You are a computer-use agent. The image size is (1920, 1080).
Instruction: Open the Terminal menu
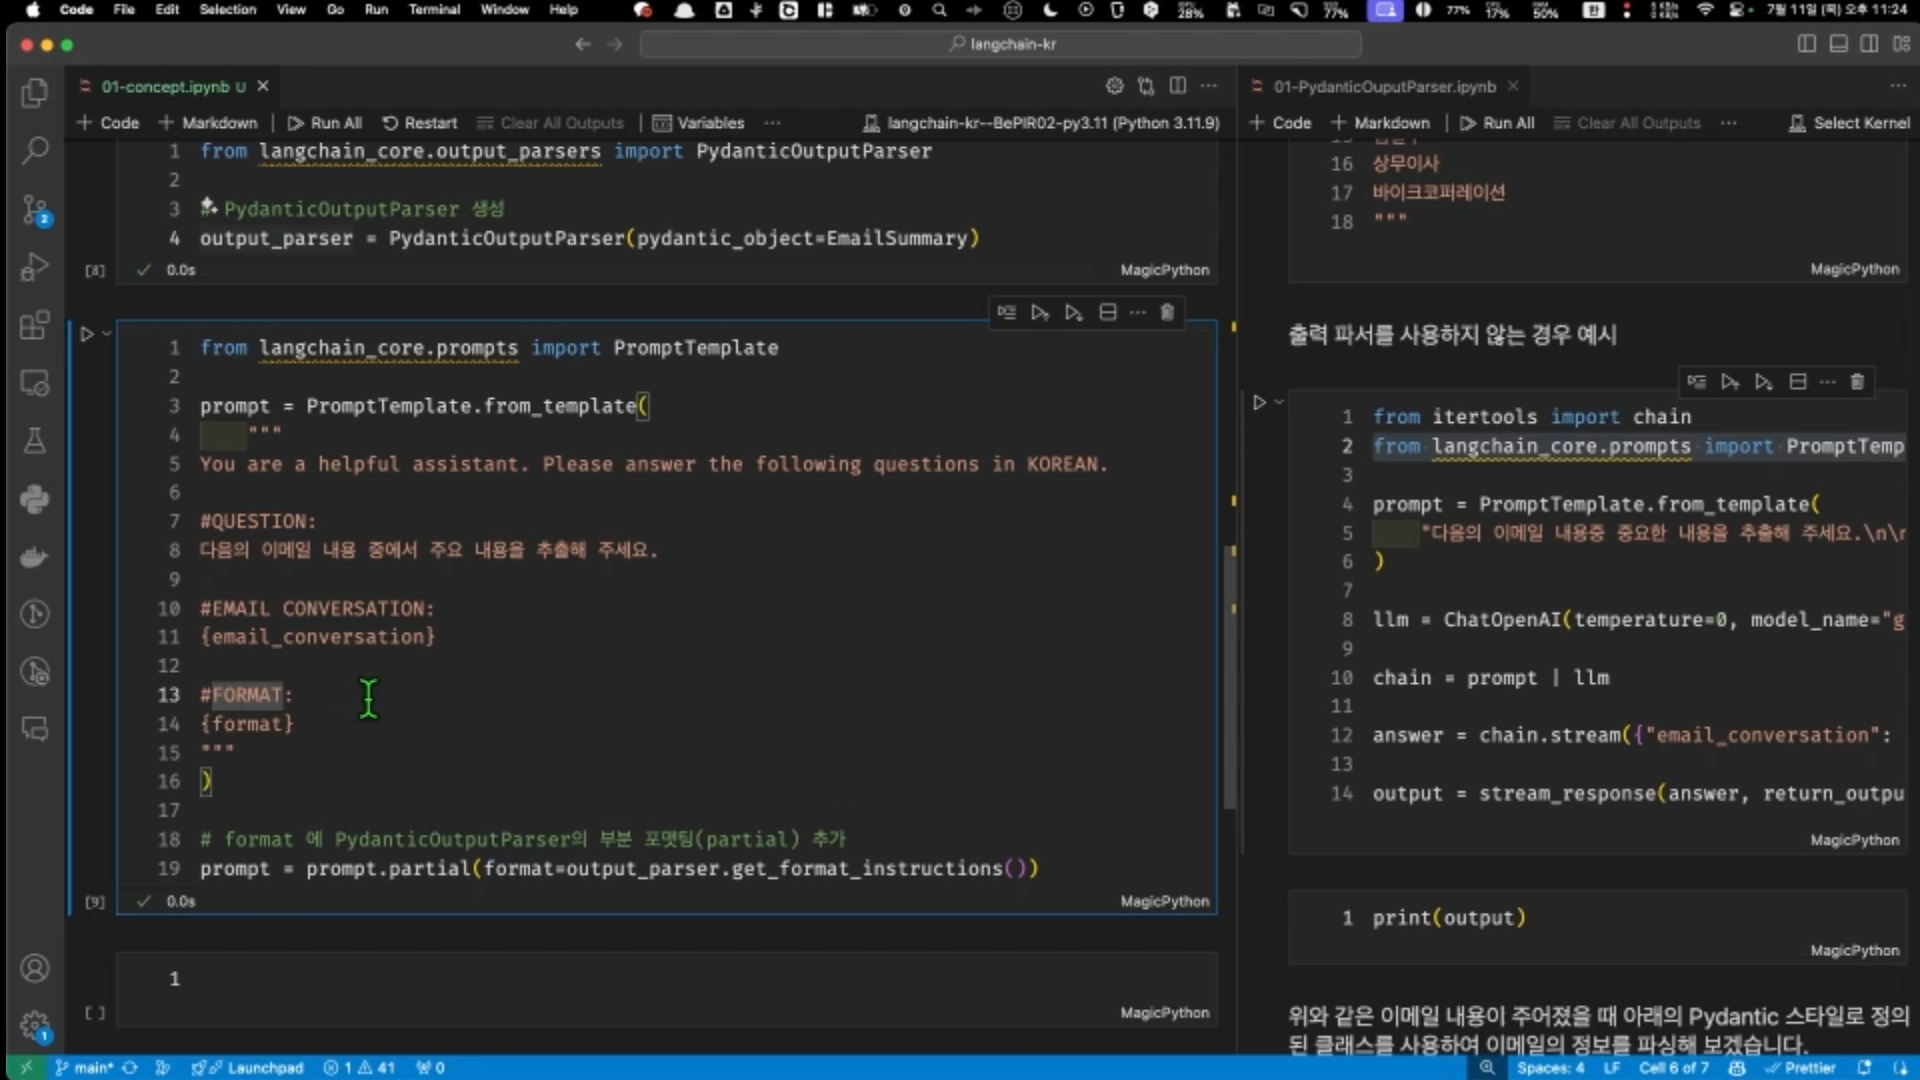pyautogui.click(x=433, y=10)
